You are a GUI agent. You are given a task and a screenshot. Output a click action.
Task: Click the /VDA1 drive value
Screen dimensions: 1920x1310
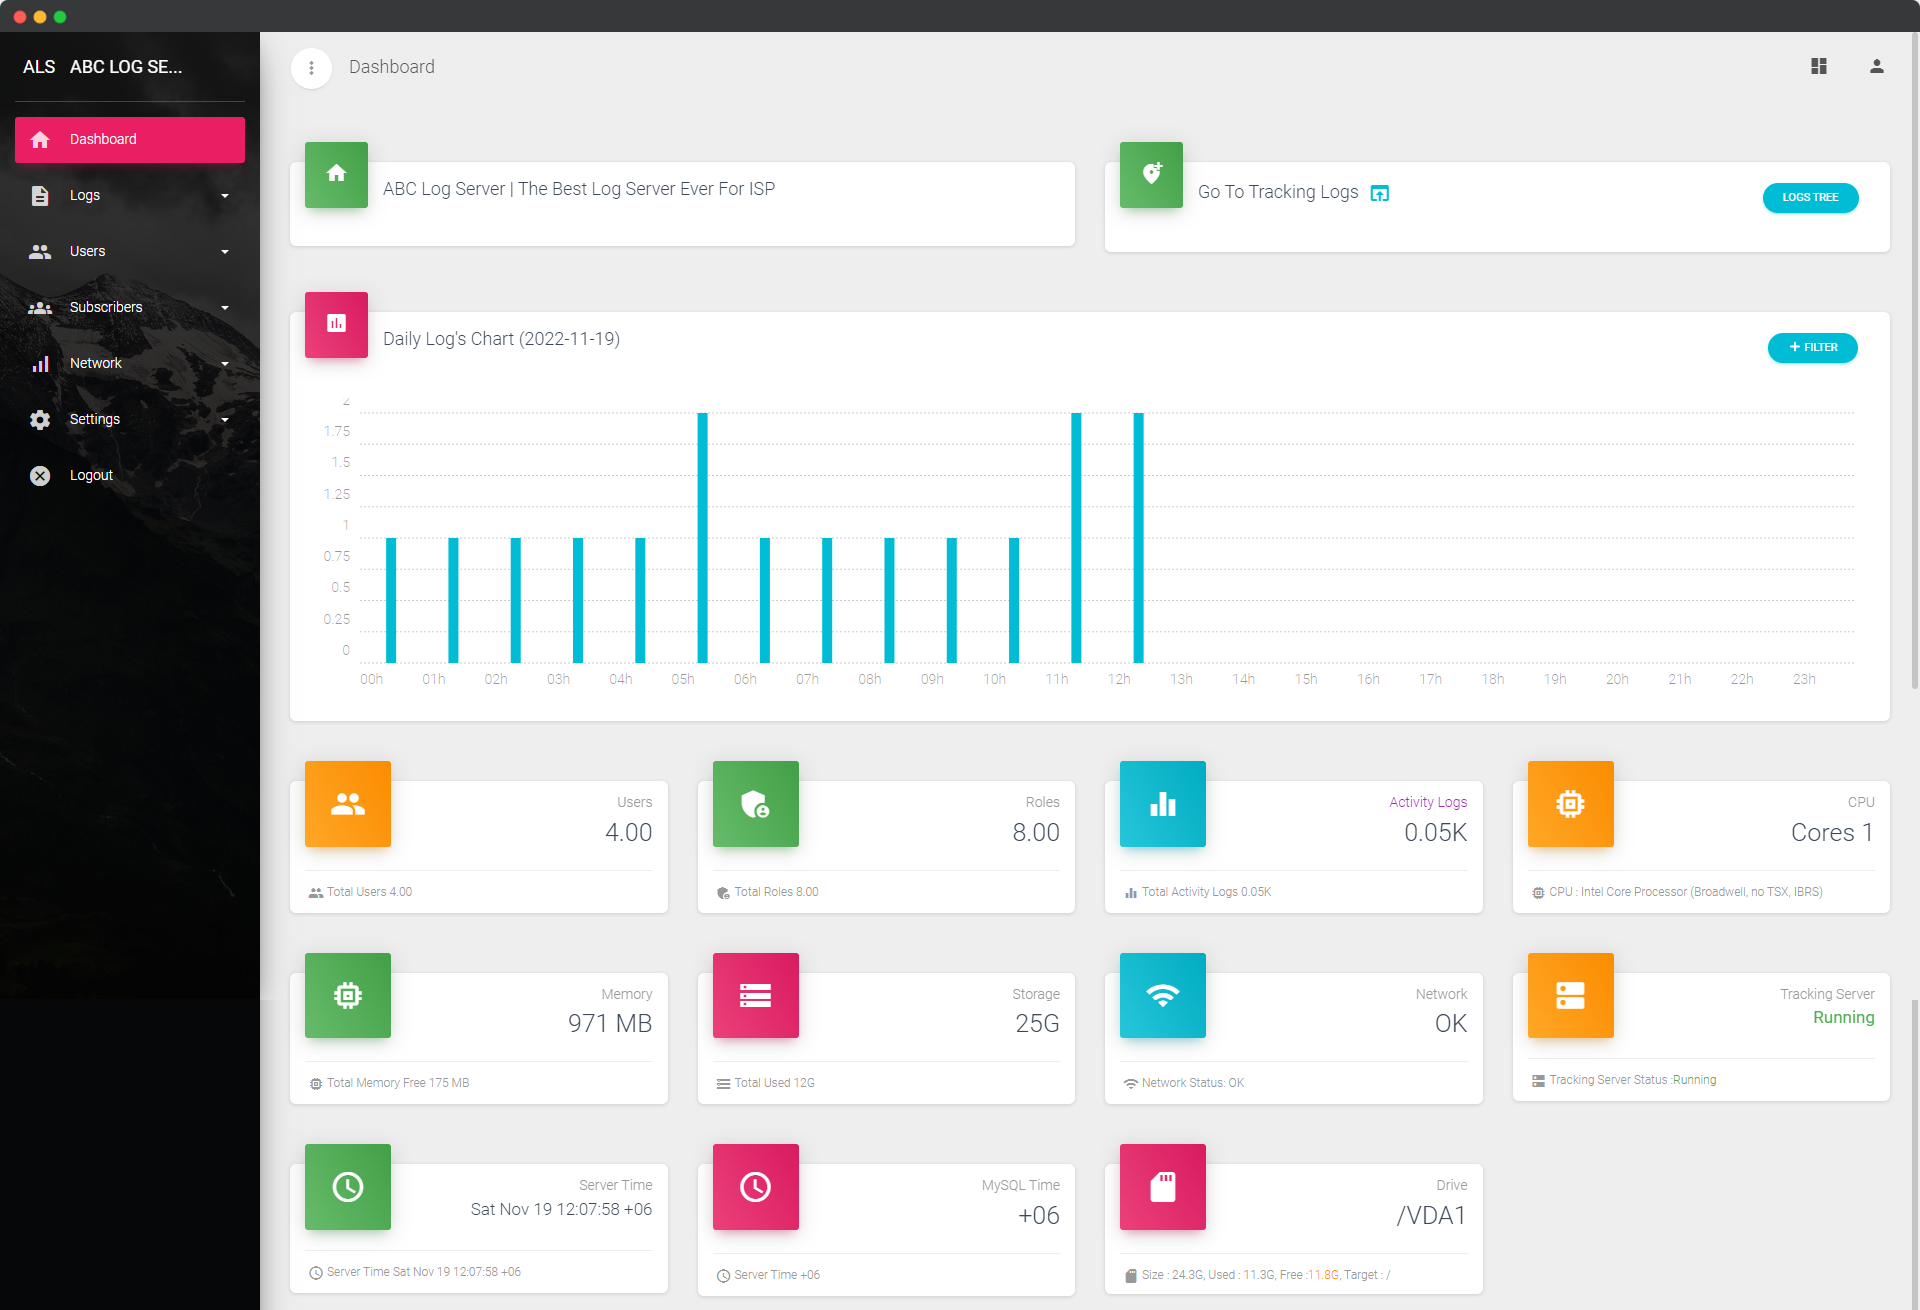1431,1216
